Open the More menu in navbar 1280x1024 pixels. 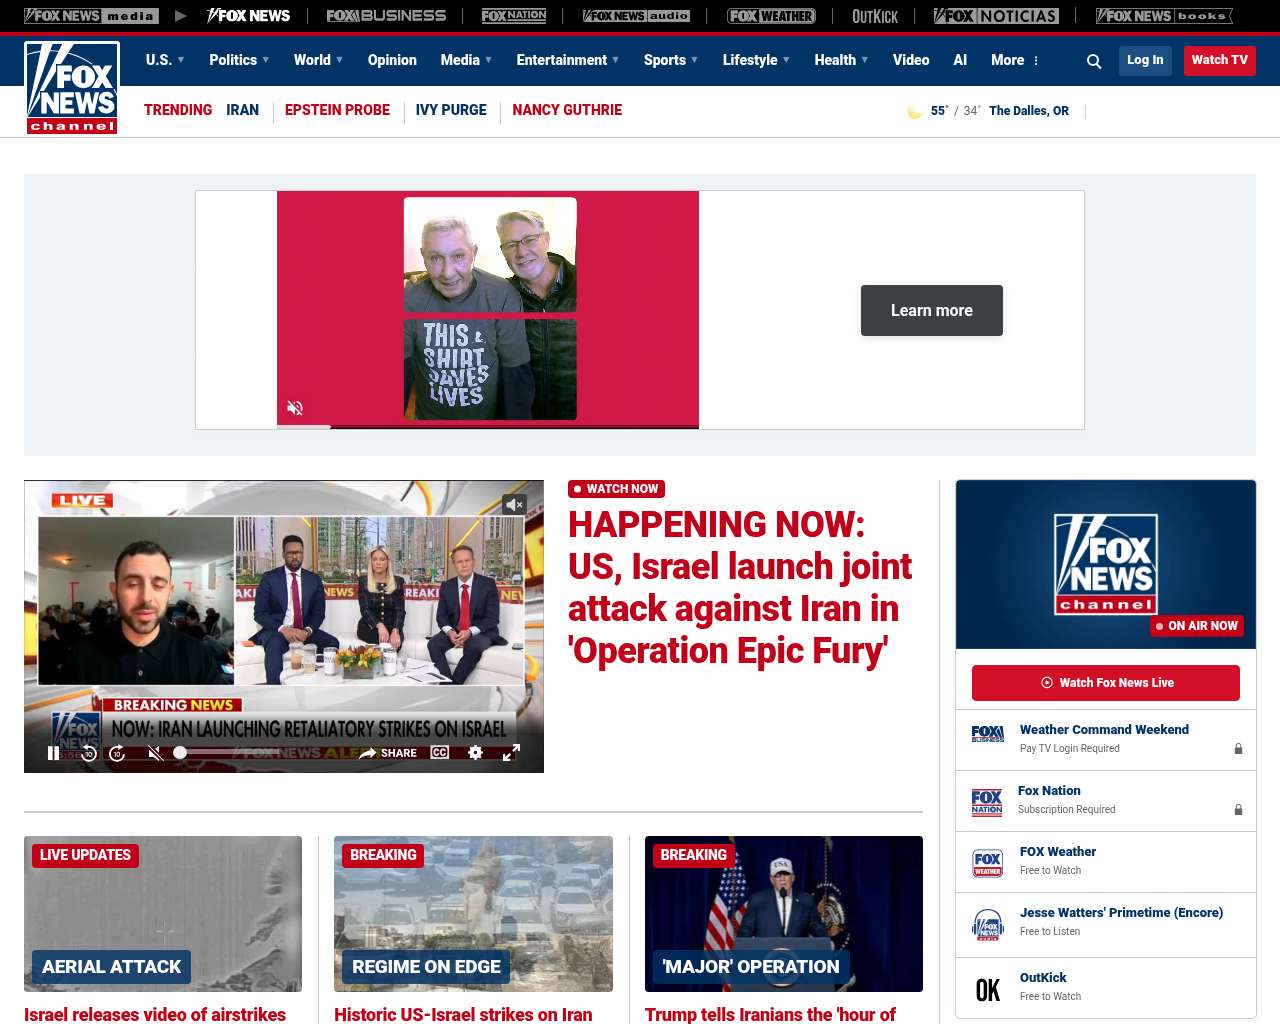click(1015, 60)
